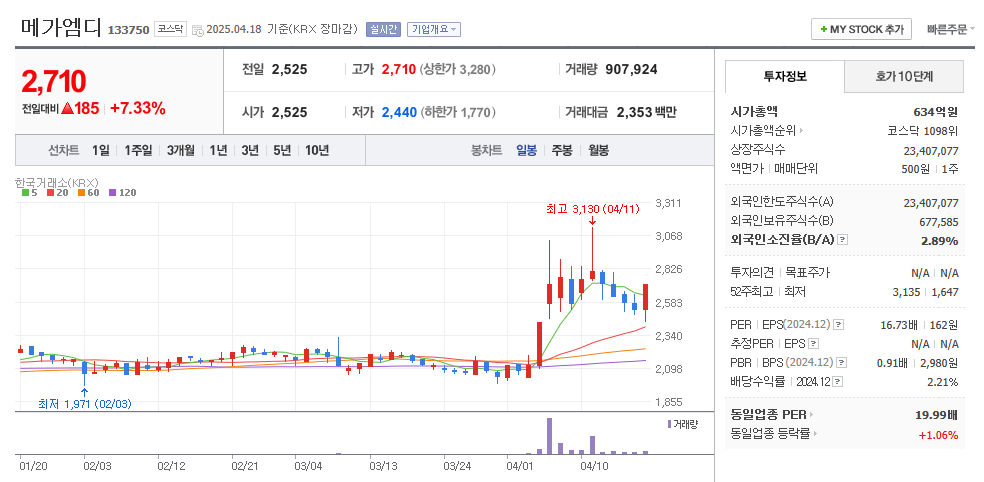Click the orange 60-day moving average swatch
Screen dimensions: 984x482
point(81,193)
